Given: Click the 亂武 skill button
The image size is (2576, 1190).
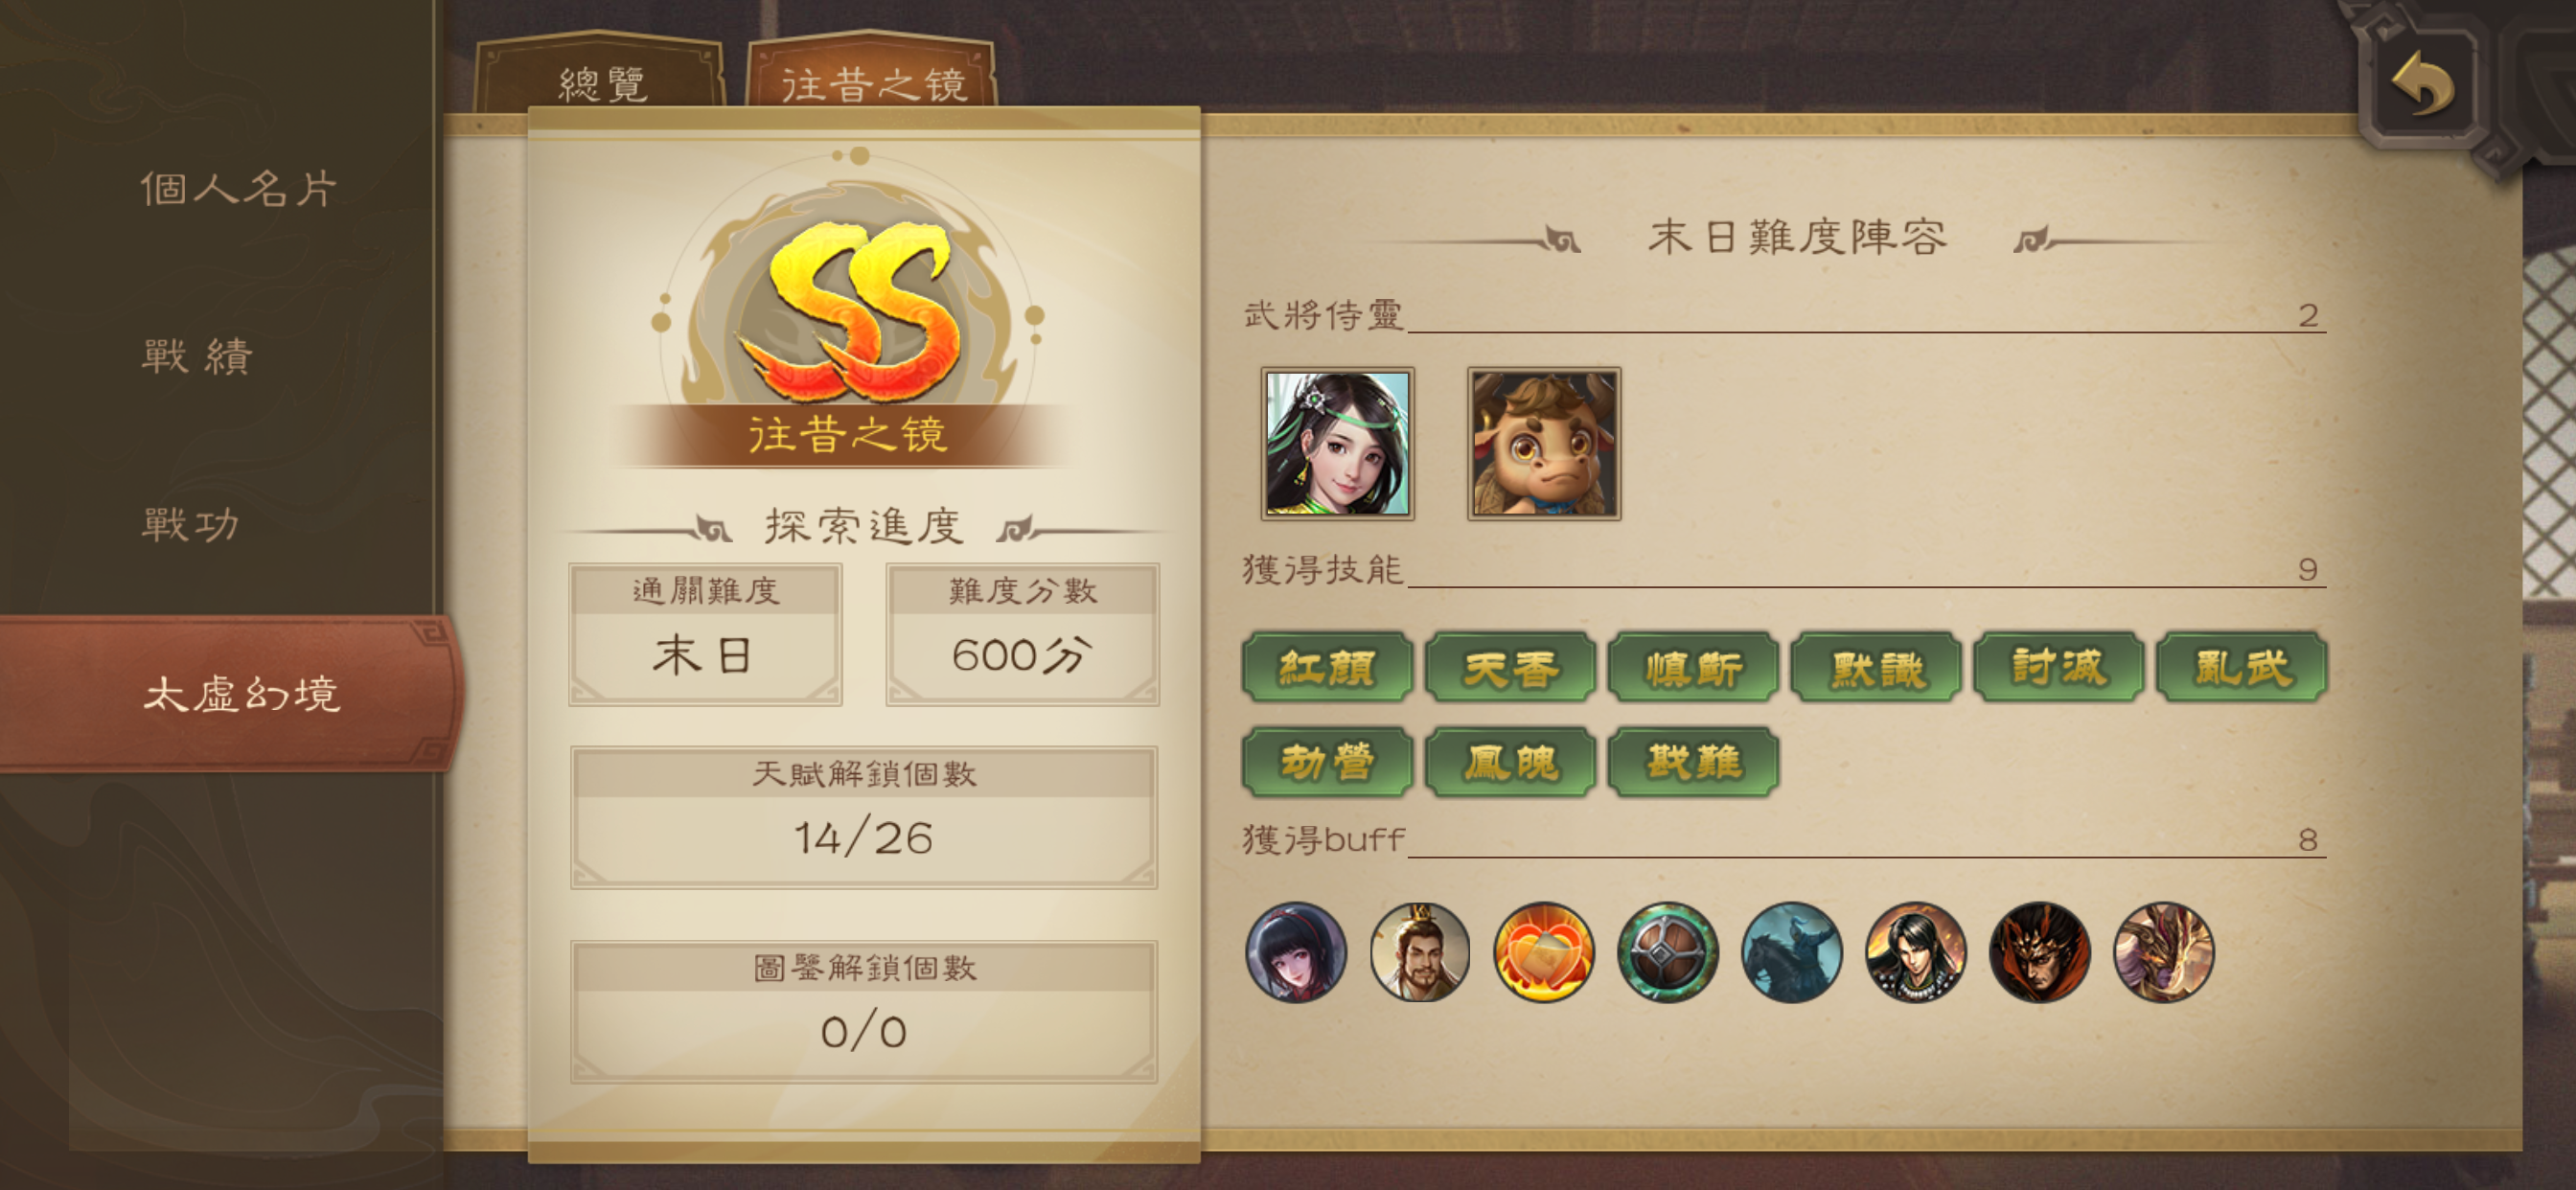Looking at the screenshot, I should point(2242,668).
